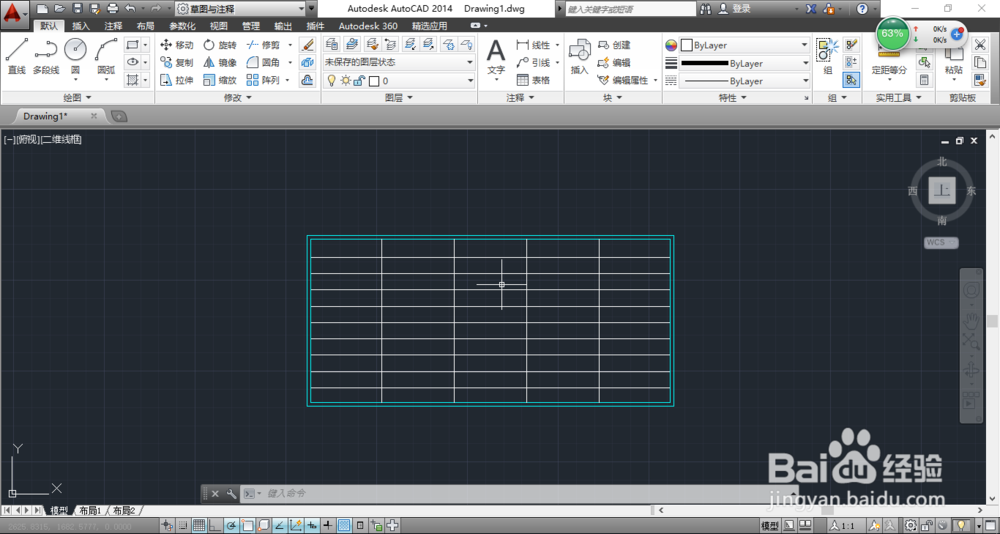Click the 引线 leader button
This screenshot has width=1000, height=534.
click(534, 63)
